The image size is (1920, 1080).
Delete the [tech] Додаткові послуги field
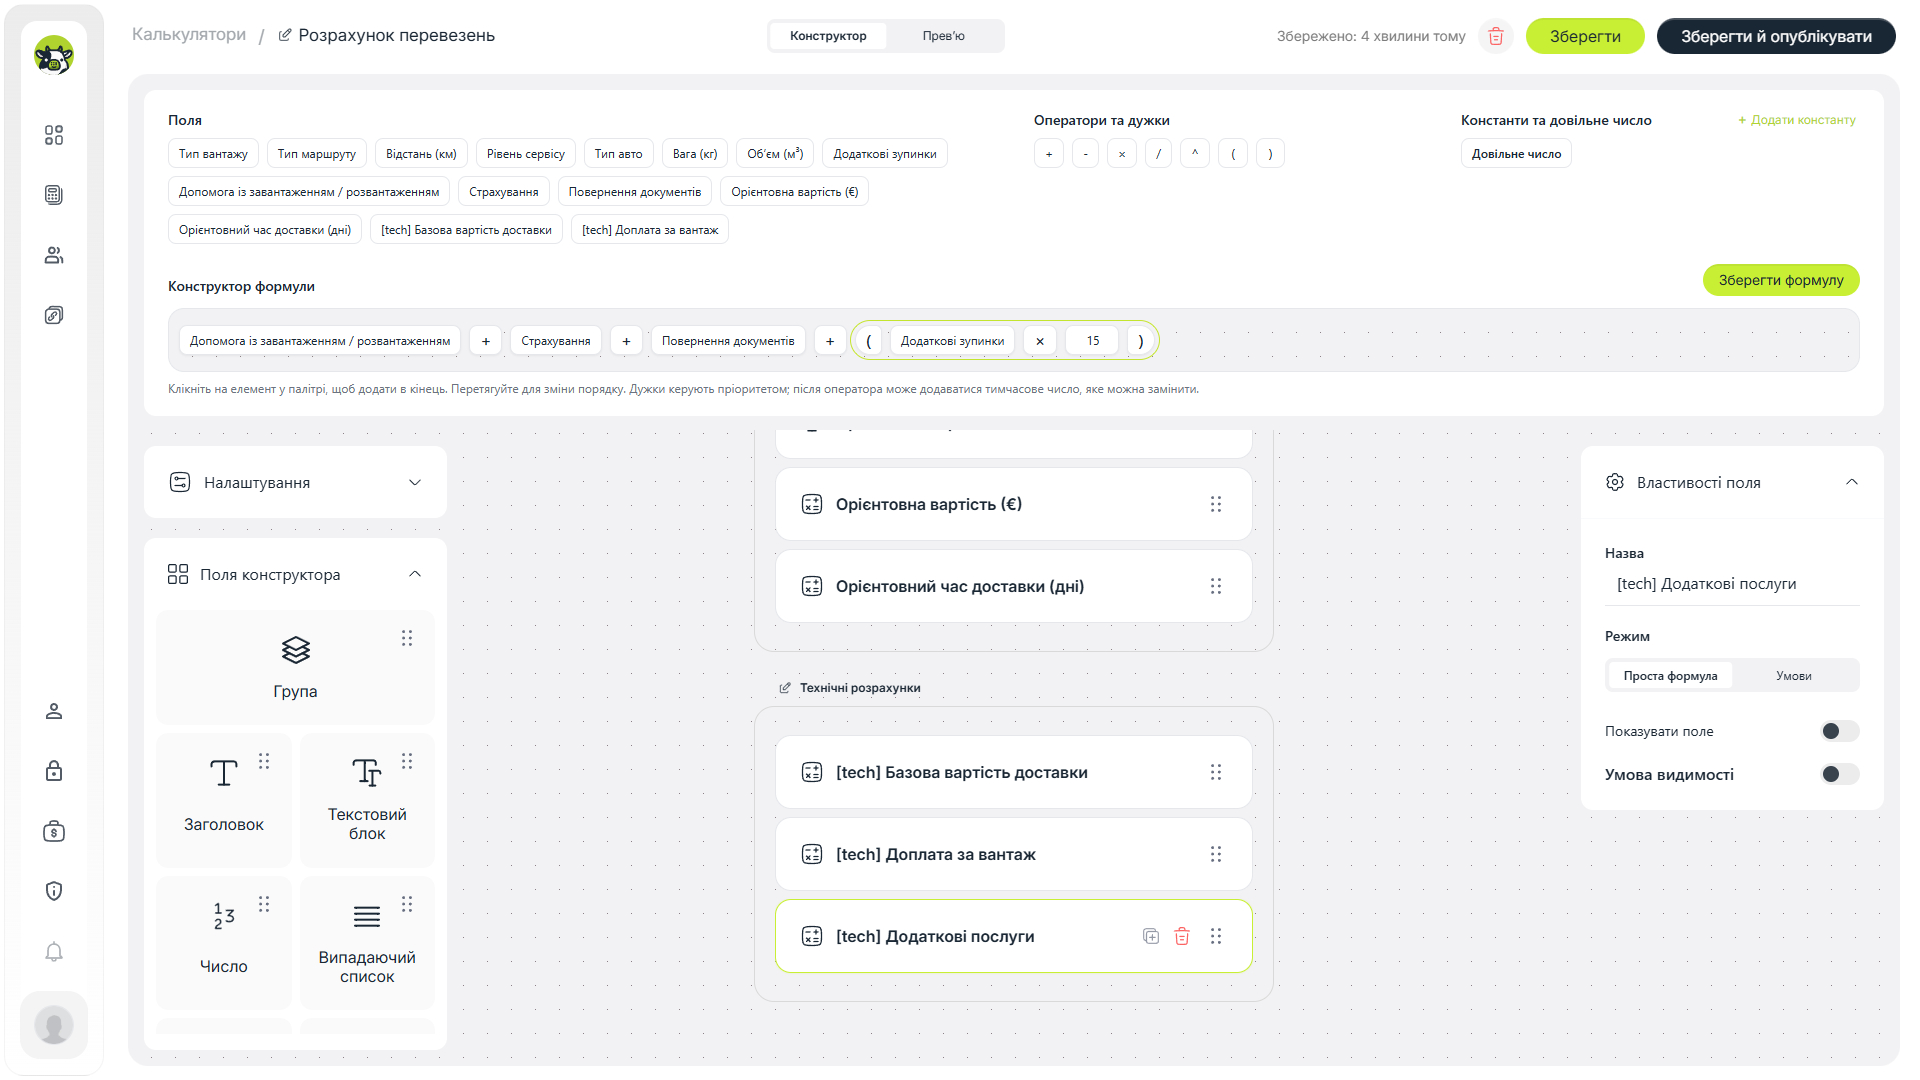click(x=1182, y=936)
